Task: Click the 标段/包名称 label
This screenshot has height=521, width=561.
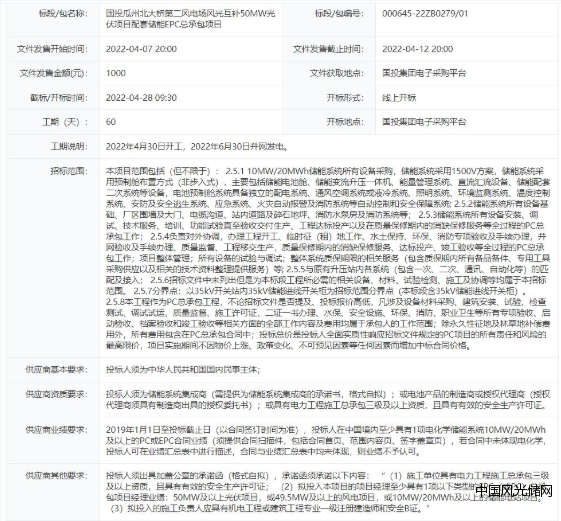Action: coord(63,14)
